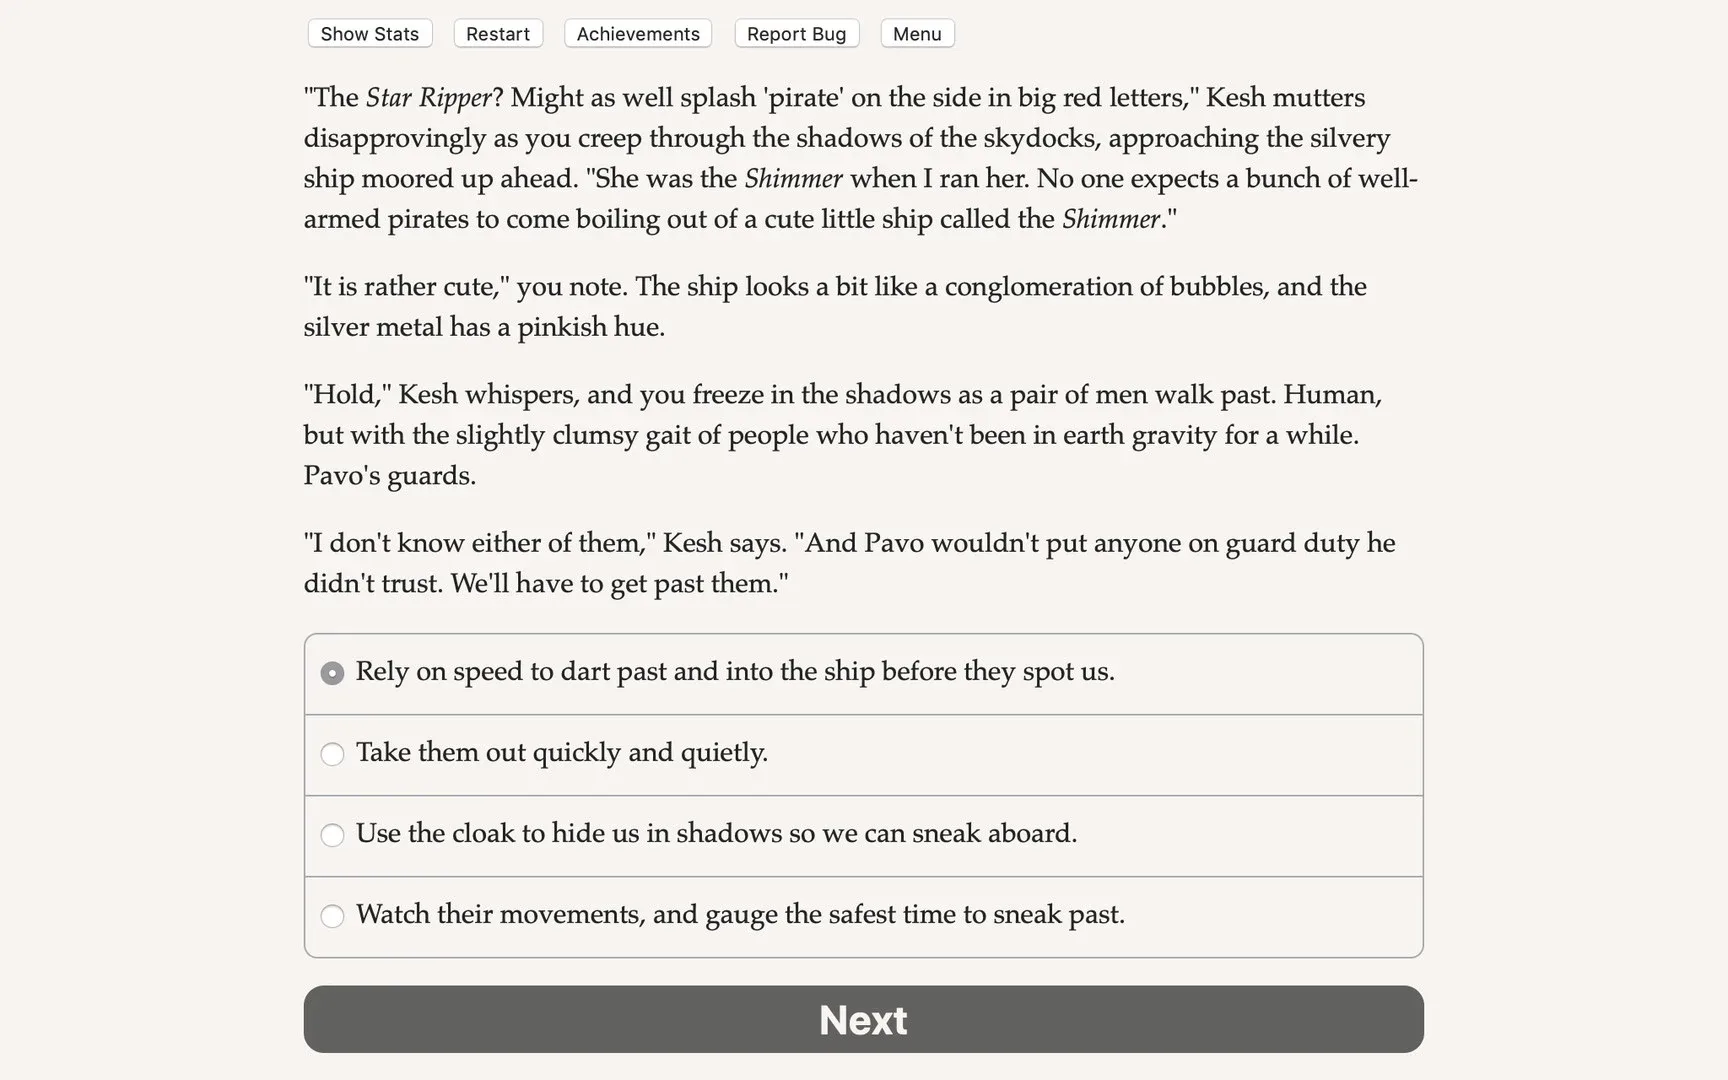Click the sentence 'Pavo's guards.'

point(389,475)
